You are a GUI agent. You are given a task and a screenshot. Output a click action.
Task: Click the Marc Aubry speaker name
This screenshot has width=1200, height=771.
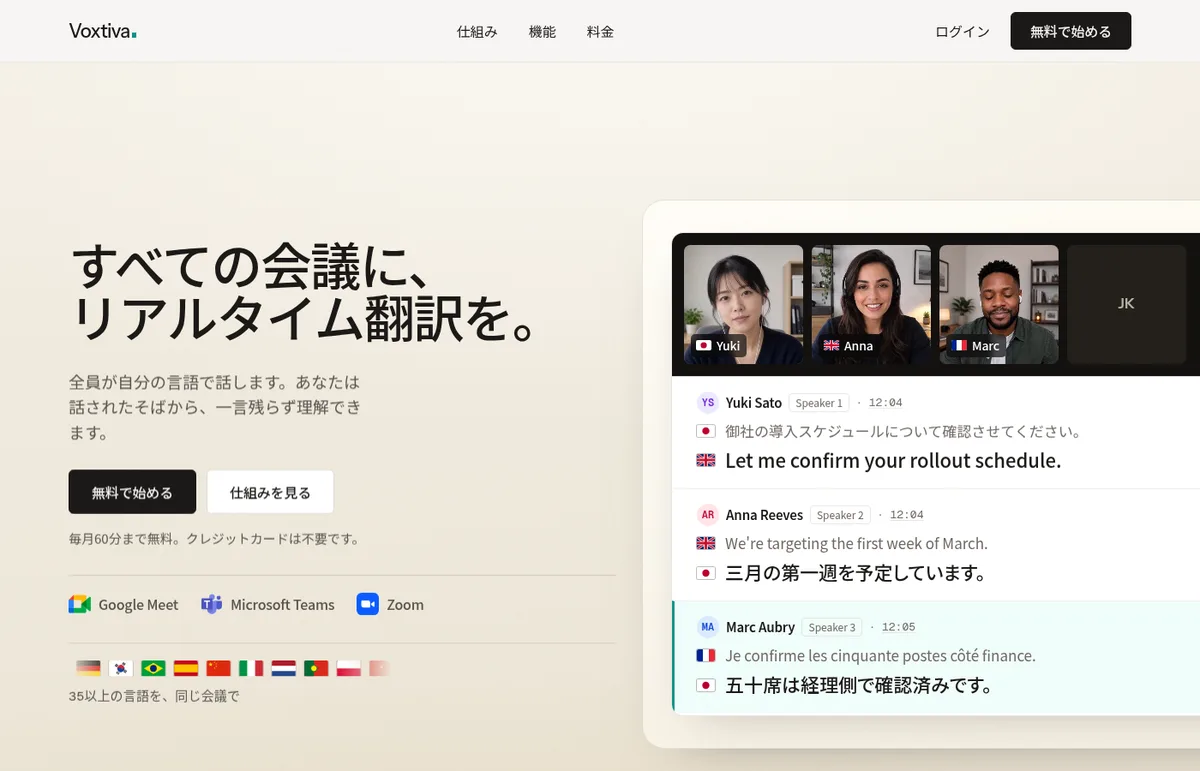pos(760,627)
